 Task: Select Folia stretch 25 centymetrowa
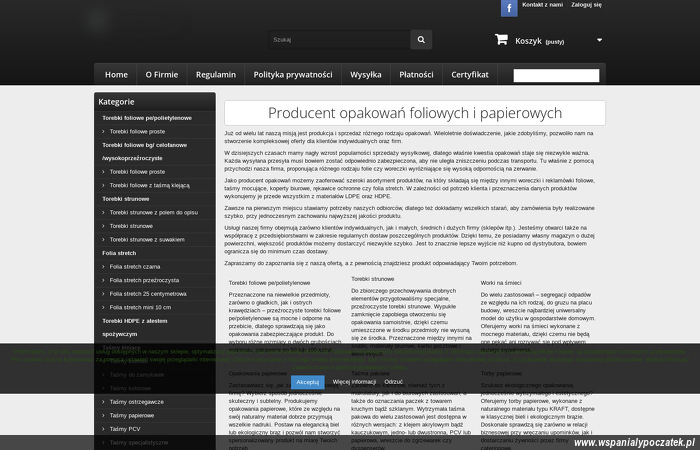tap(148, 294)
